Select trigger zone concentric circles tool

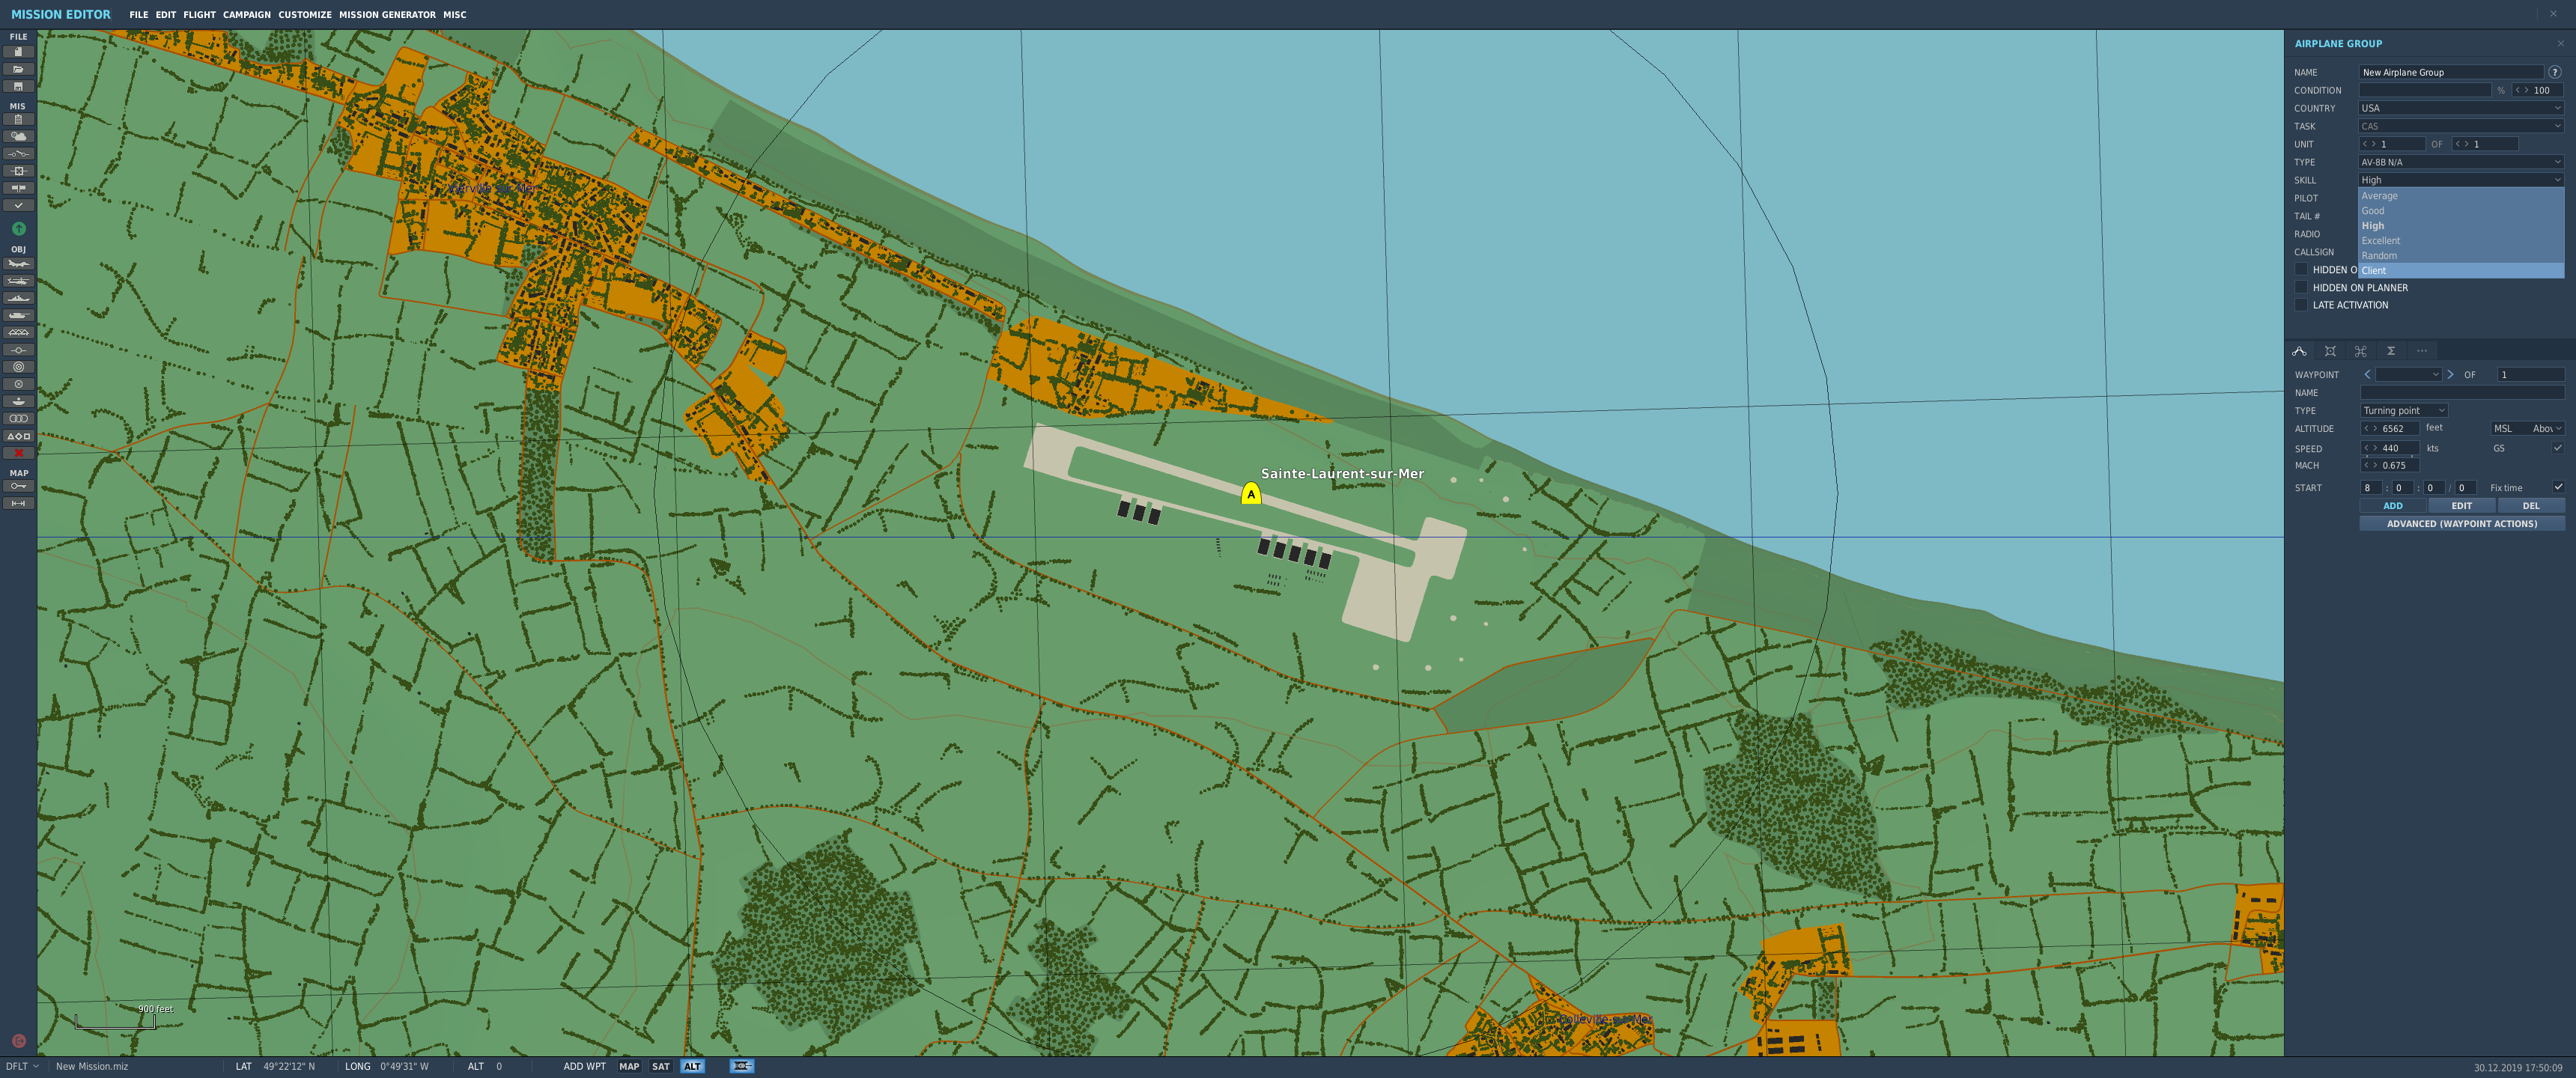[x=18, y=367]
